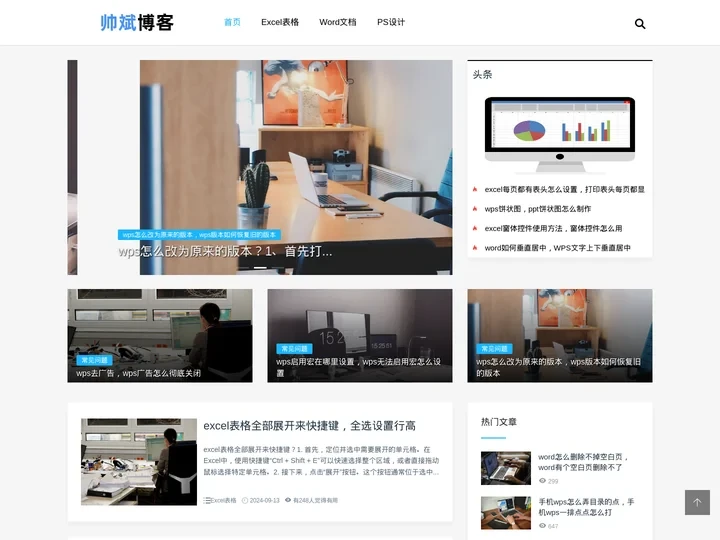Click the 头条 section heading
This screenshot has width=720, height=540.
(x=482, y=74)
